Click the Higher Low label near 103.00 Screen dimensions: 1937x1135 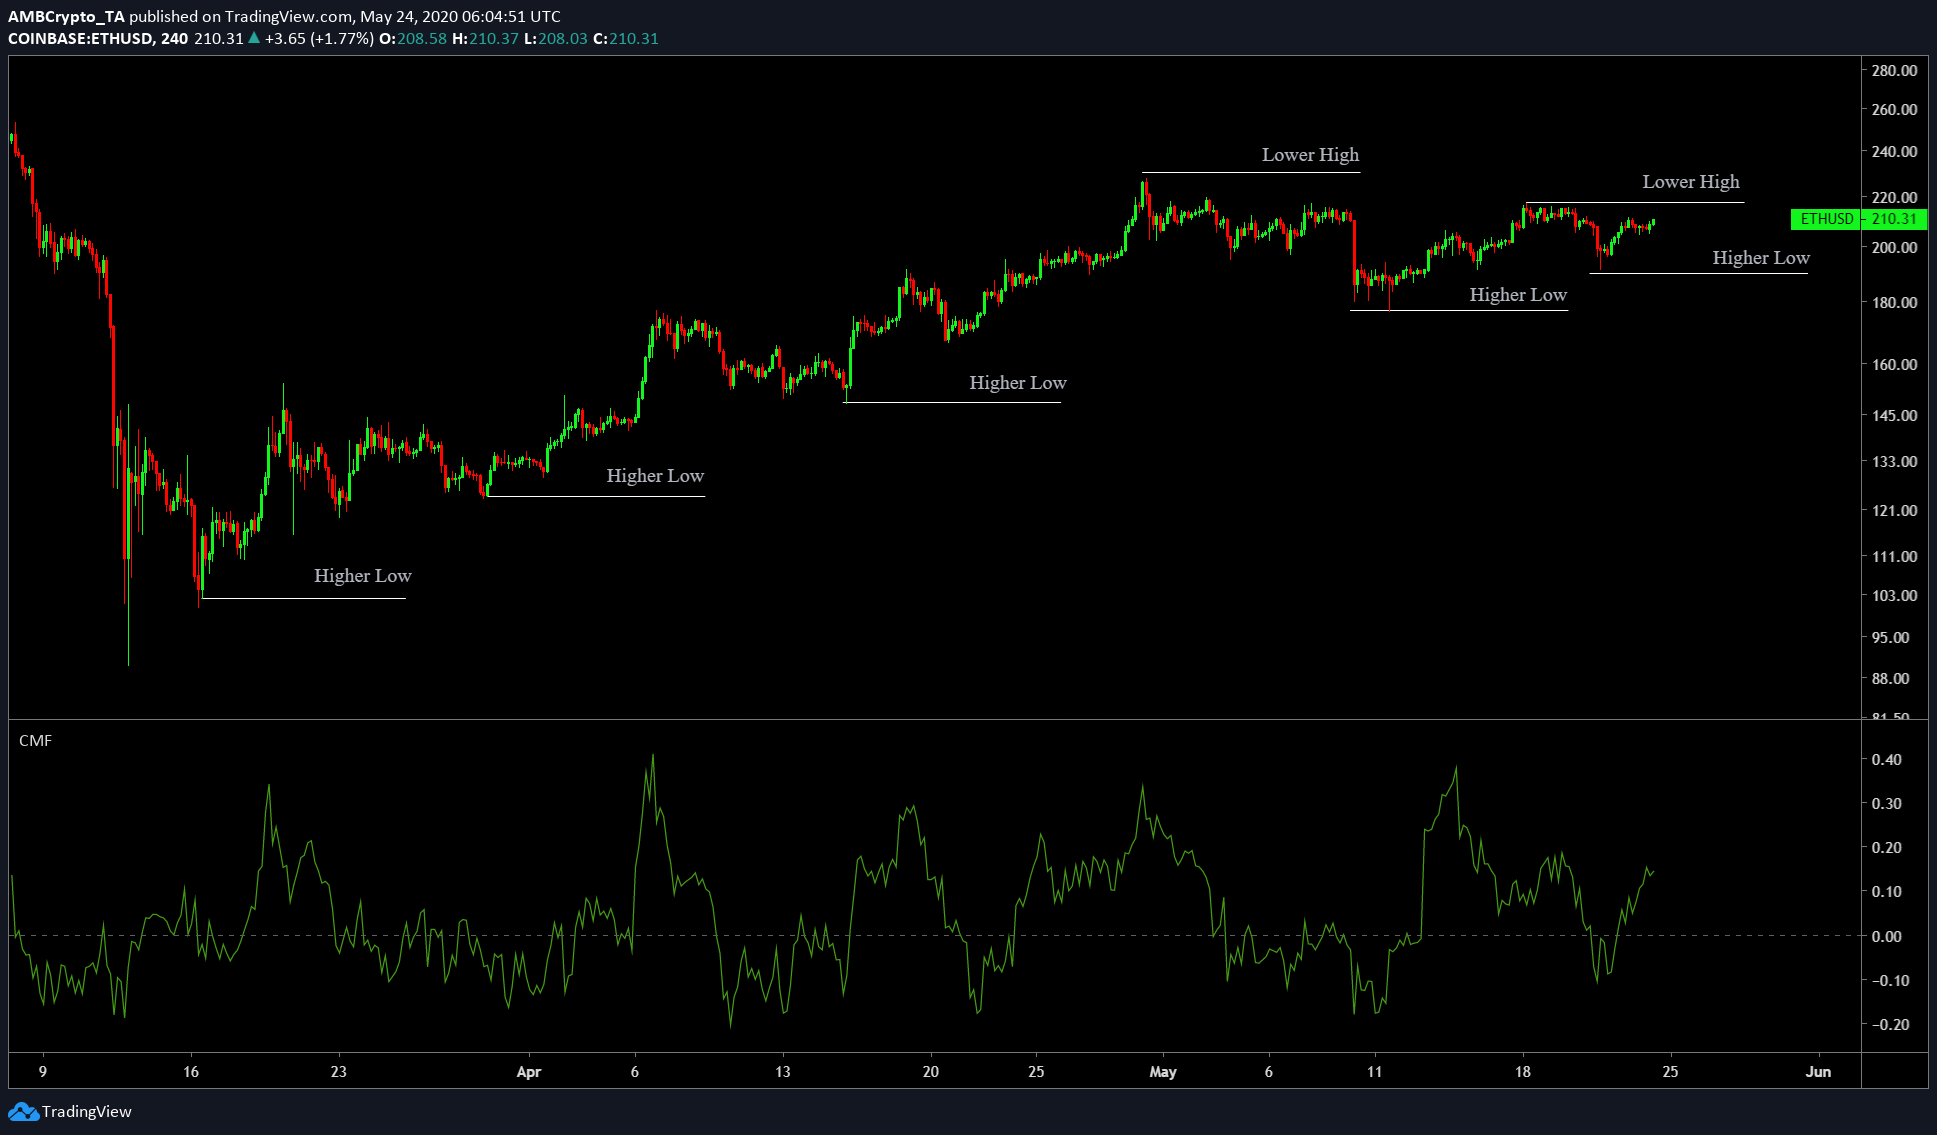[362, 576]
